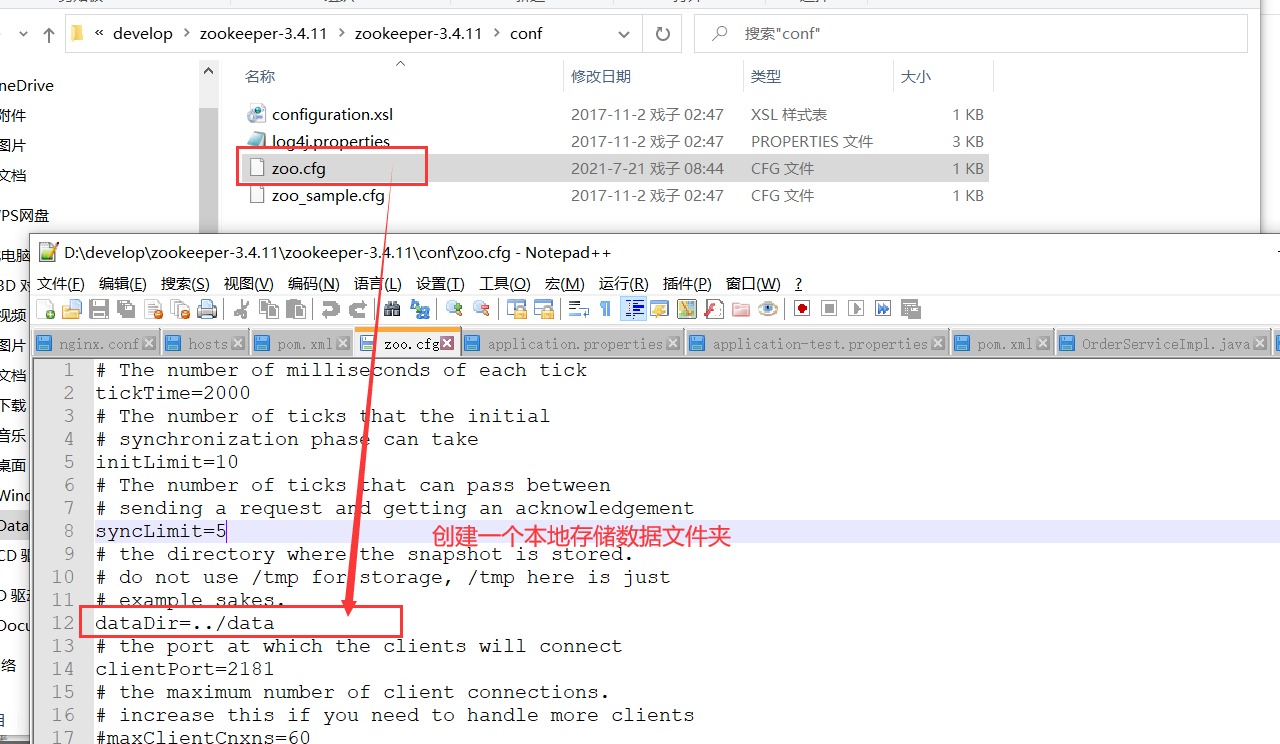The height and width of the screenshot is (744, 1280).
Task: Open the 设置(T) menu
Action: pos(440,284)
